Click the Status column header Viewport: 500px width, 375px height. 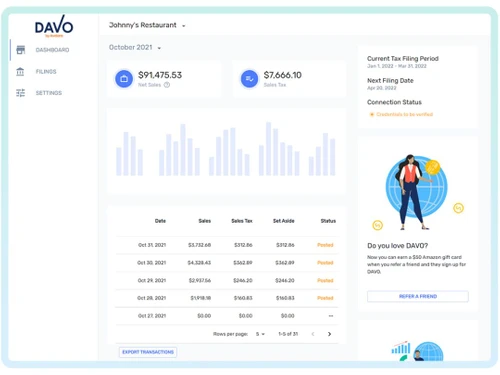[328, 221]
